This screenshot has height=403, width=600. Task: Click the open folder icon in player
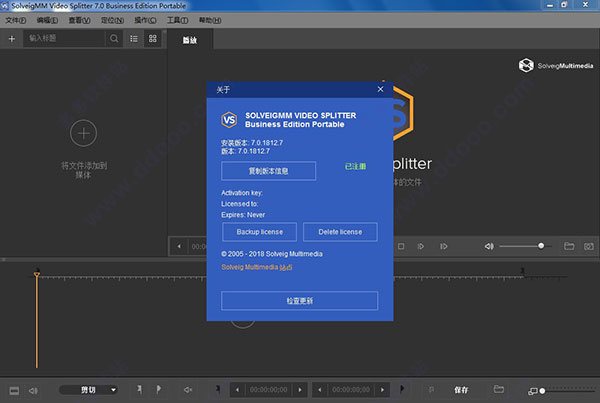pyautogui.click(x=569, y=246)
